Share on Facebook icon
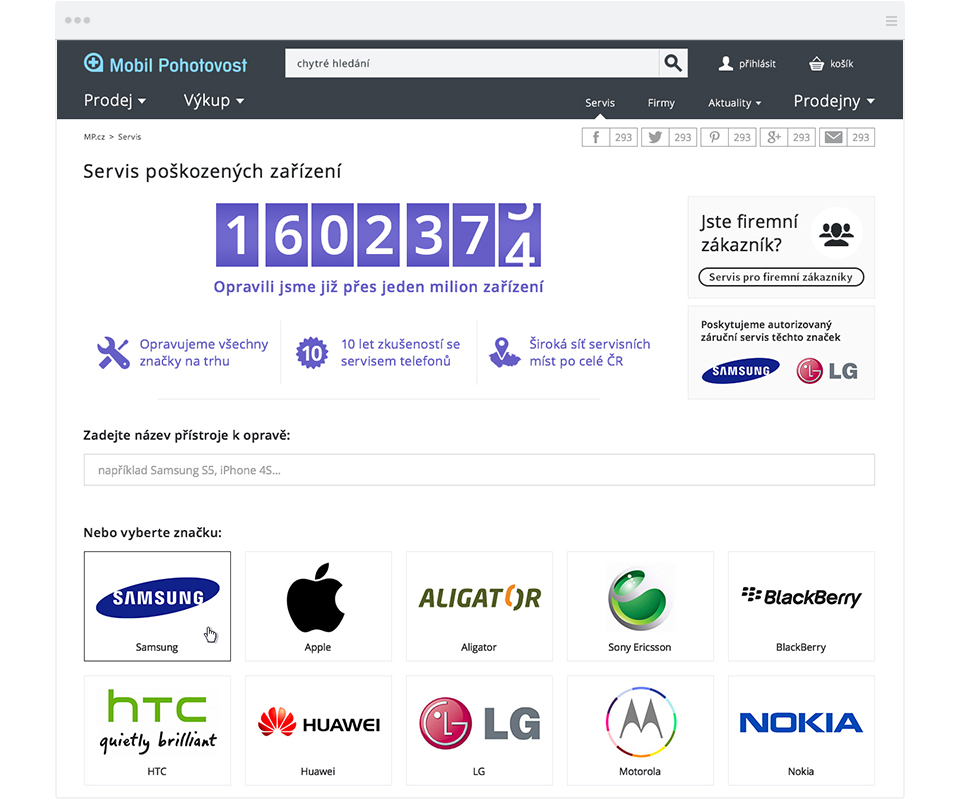The width and height of the screenshot is (960, 799). pos(596,137)
